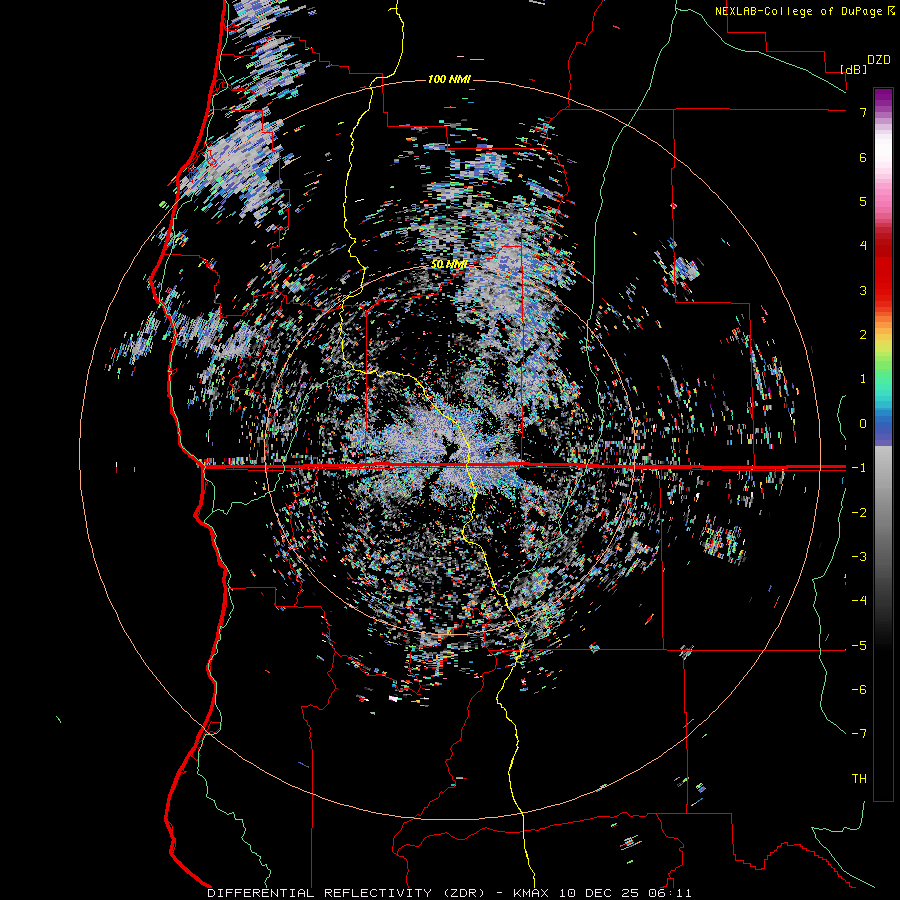Click the 7 value on color scale
The width and height of the screenshot is (900, 900).
click(863, 112)
